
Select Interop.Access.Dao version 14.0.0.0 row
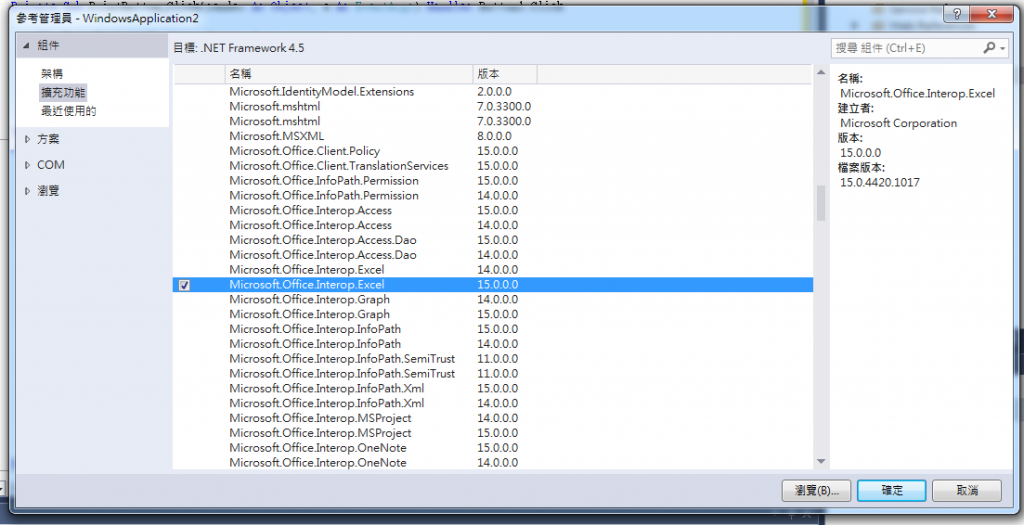tap(492, 255)
